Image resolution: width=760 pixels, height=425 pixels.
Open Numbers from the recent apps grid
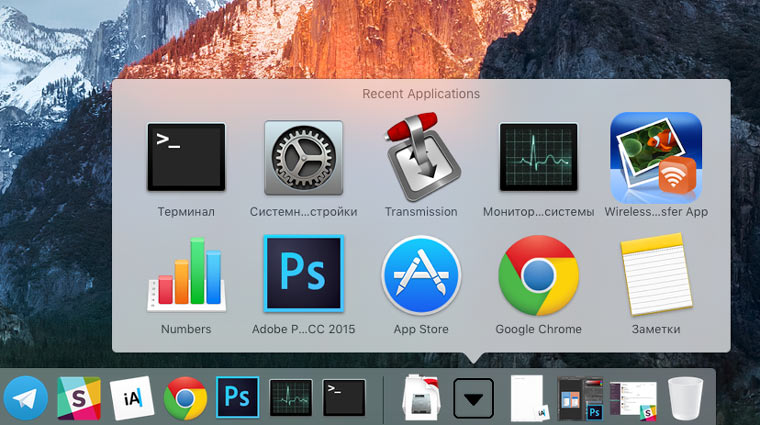coord(186,275)
